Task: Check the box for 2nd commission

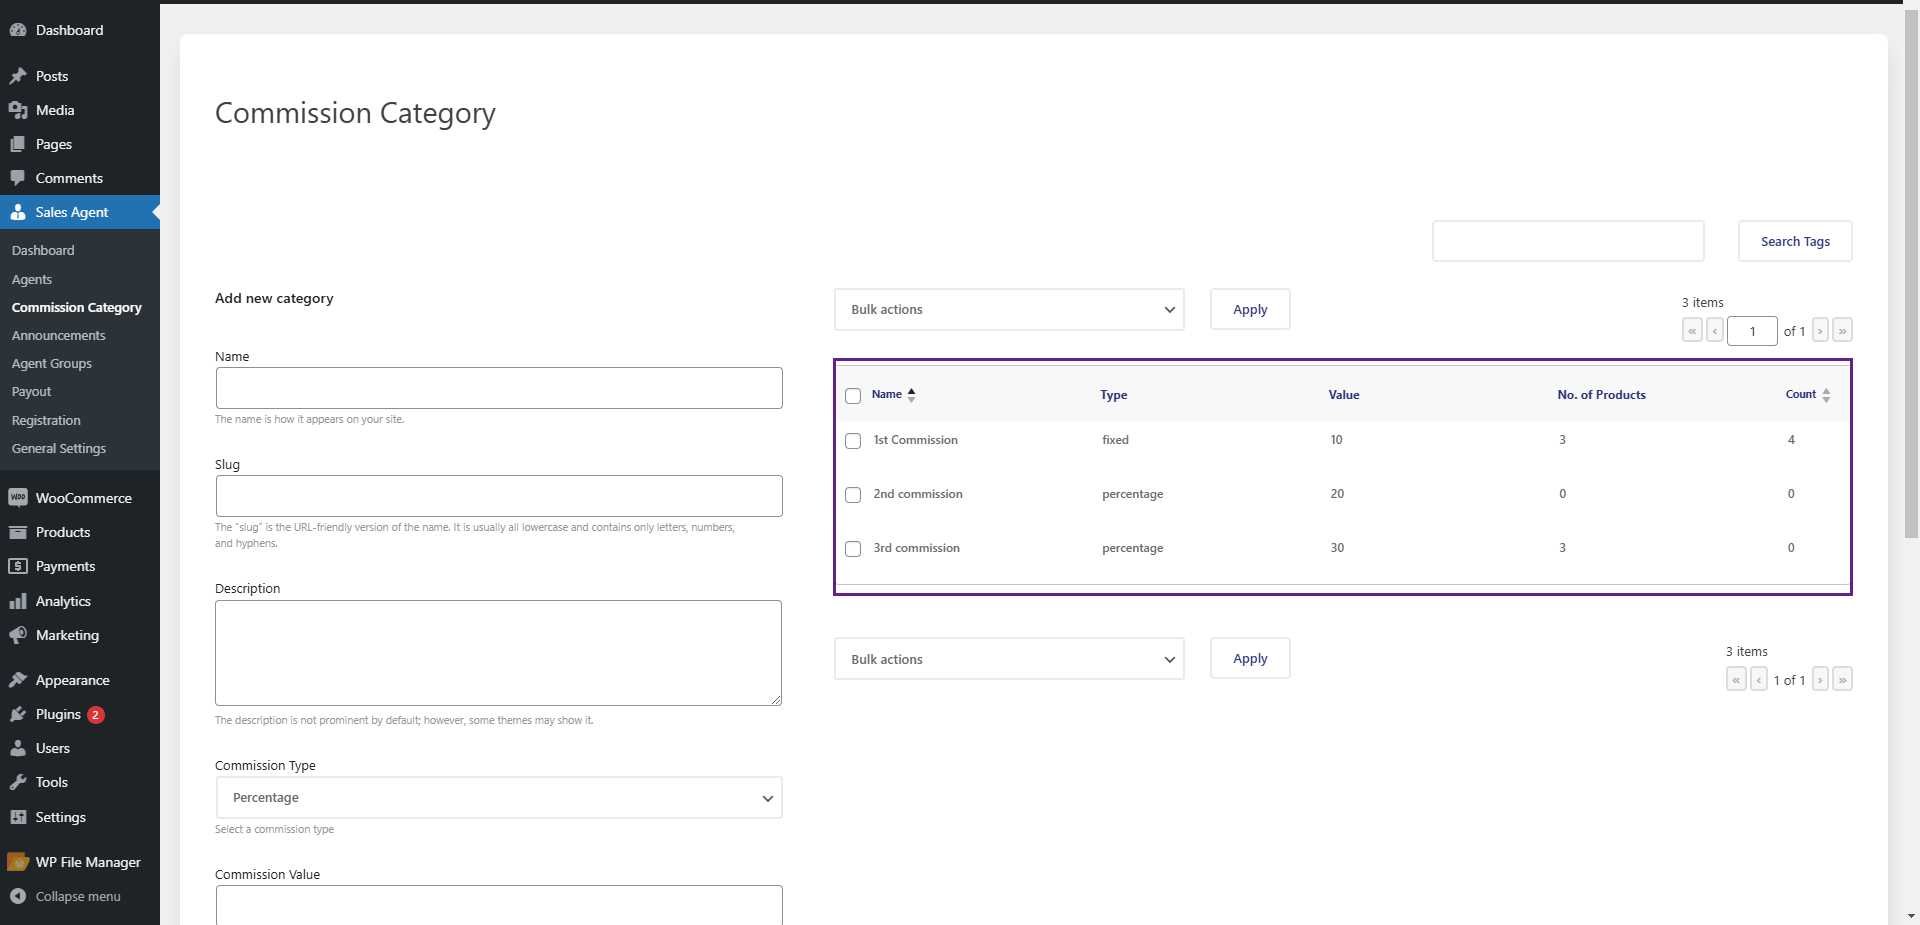Action: (x=853, y=495)
